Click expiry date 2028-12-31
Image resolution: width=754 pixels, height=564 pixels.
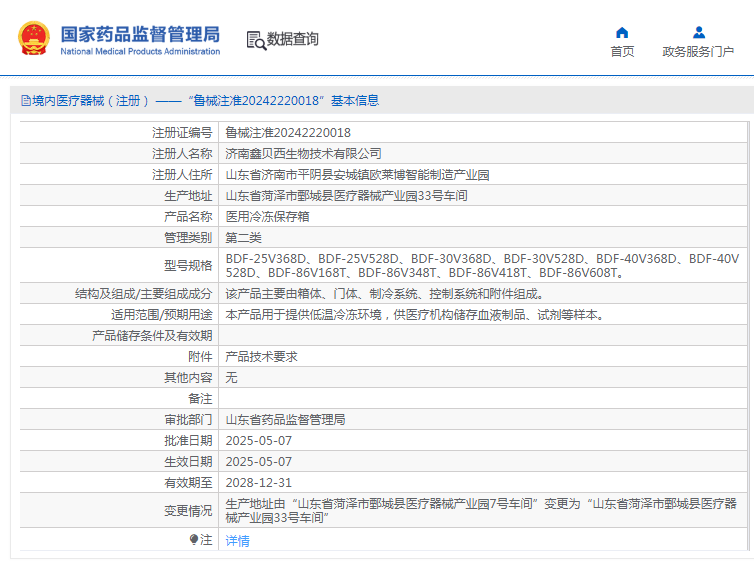[x=259, y=483]
